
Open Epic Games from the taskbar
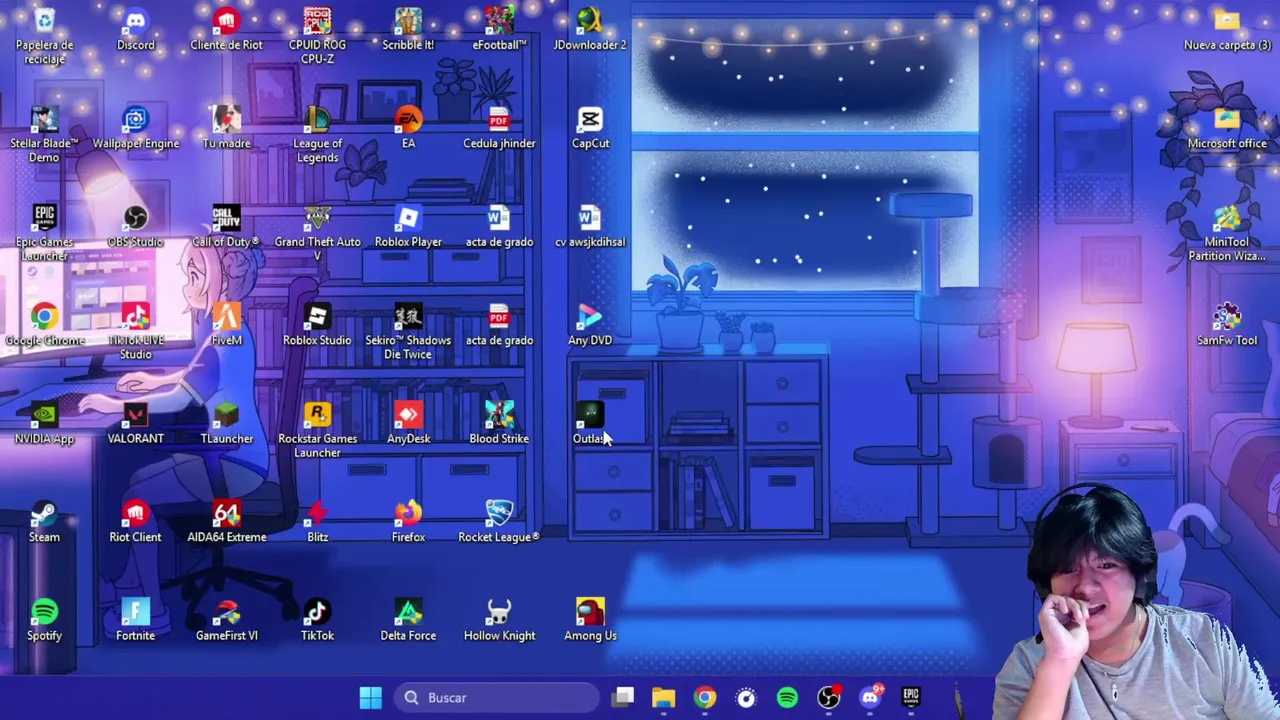tap(911, 697)
